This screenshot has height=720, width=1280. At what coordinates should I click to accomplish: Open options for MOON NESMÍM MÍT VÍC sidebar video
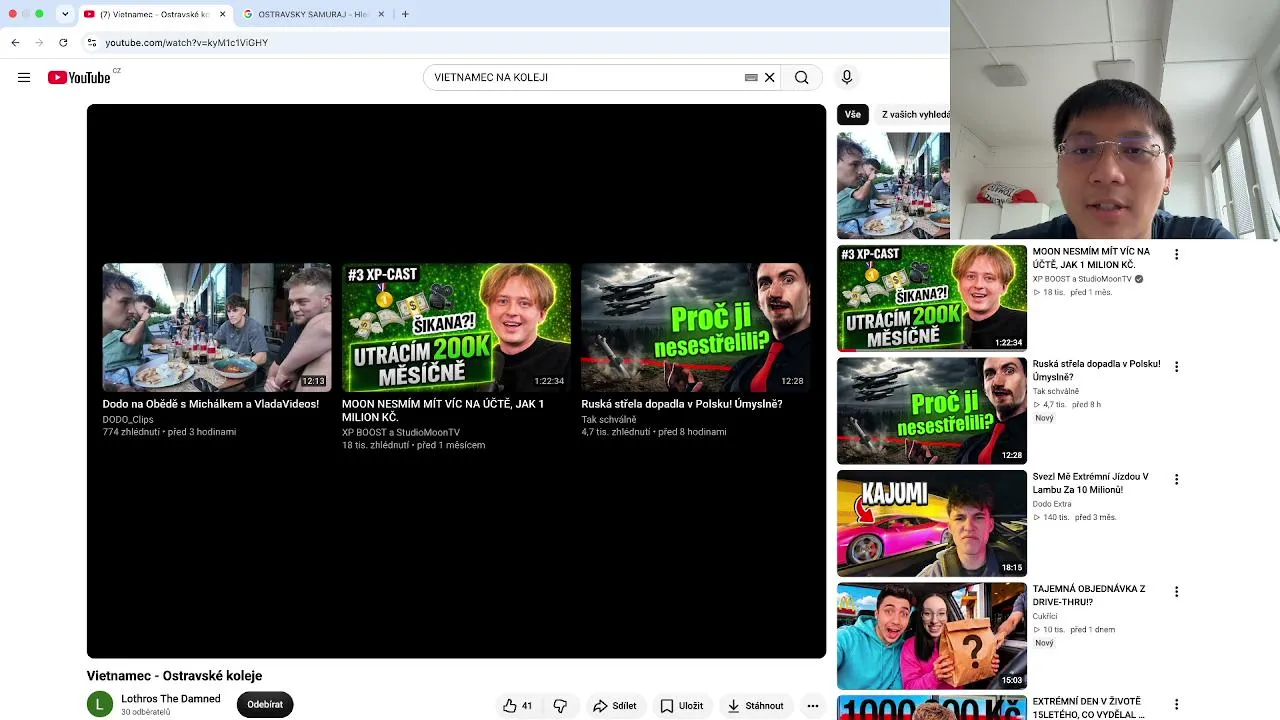[1176, 255]
